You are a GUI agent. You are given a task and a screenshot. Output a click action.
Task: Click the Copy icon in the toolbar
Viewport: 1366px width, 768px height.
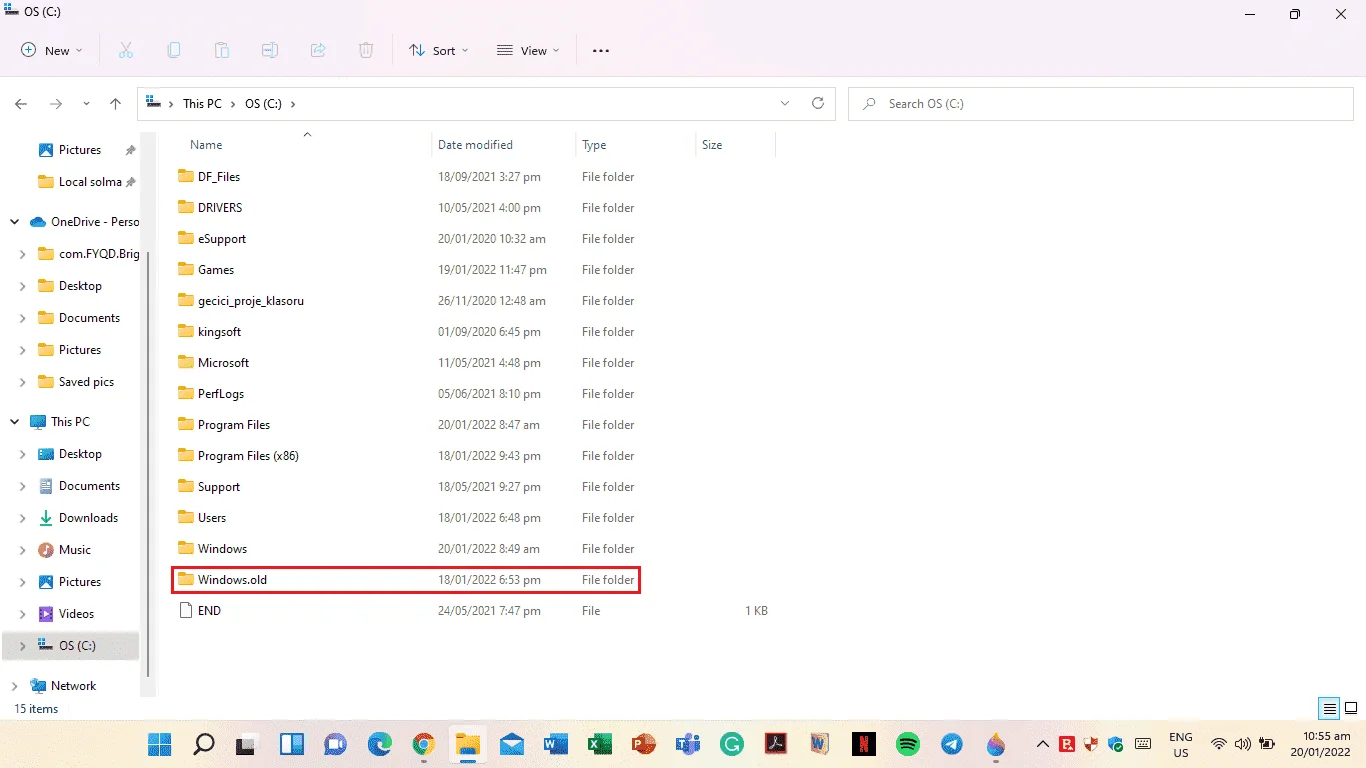click(x=174, y=50)
